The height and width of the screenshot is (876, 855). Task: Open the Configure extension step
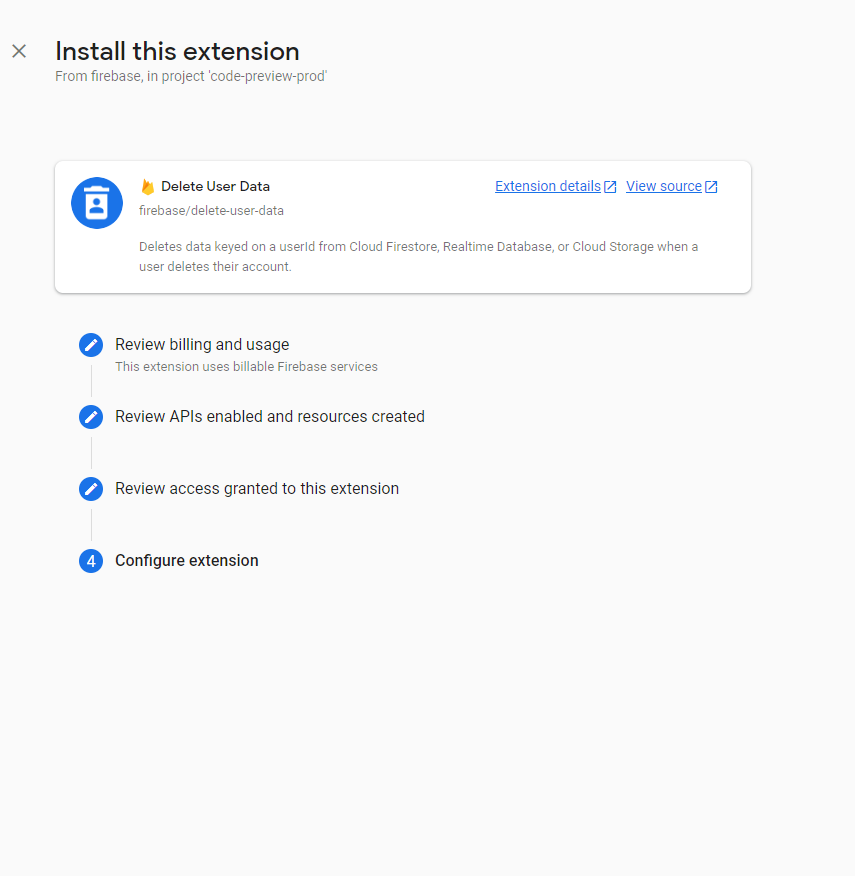(x=186, y=561)
